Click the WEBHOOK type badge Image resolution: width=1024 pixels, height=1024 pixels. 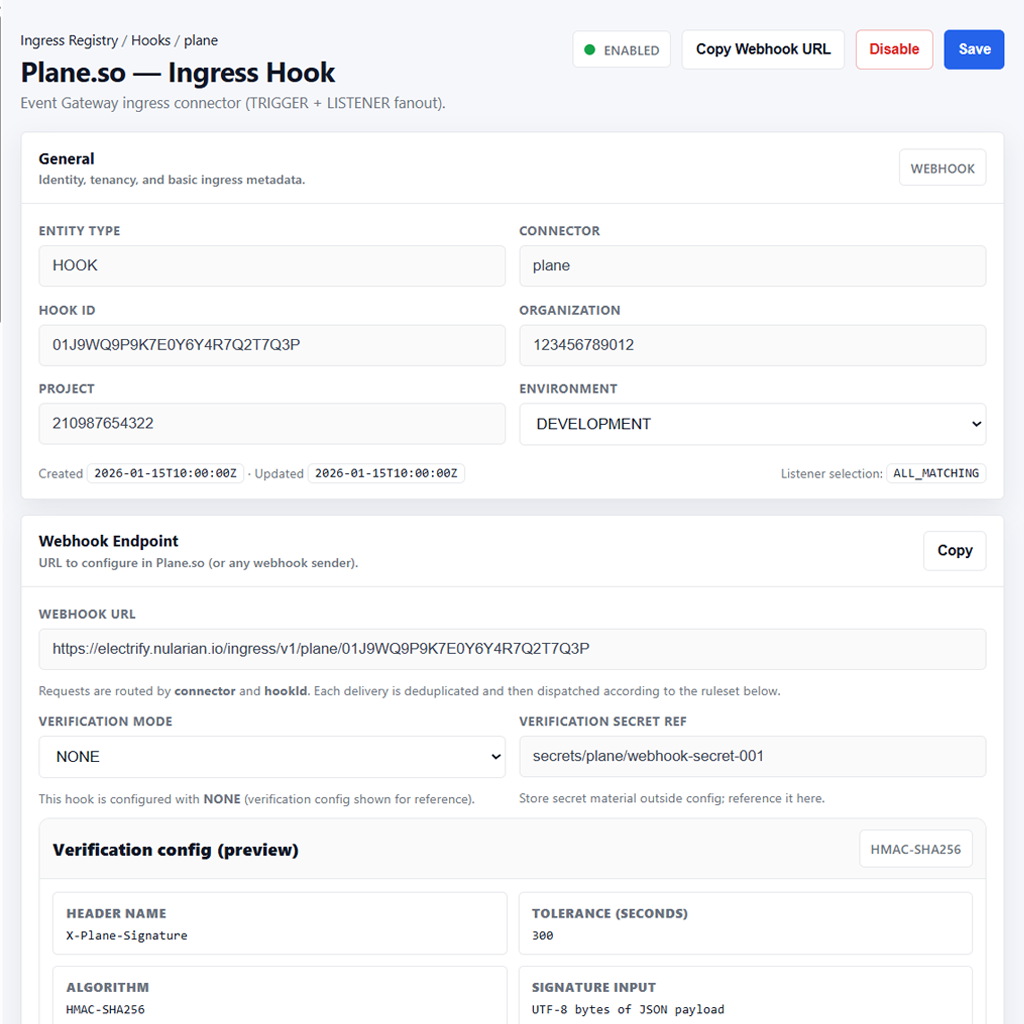pos(942,168)
